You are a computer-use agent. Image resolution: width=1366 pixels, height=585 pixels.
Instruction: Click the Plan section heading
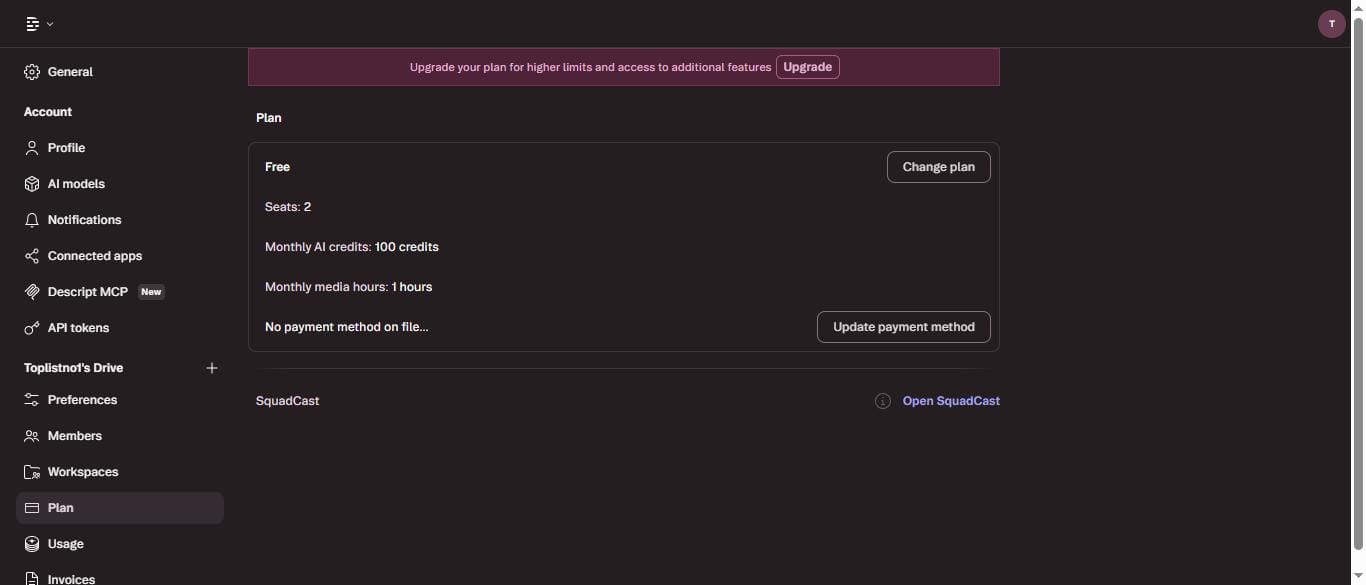pyautogui.click(x=269, y=118)
